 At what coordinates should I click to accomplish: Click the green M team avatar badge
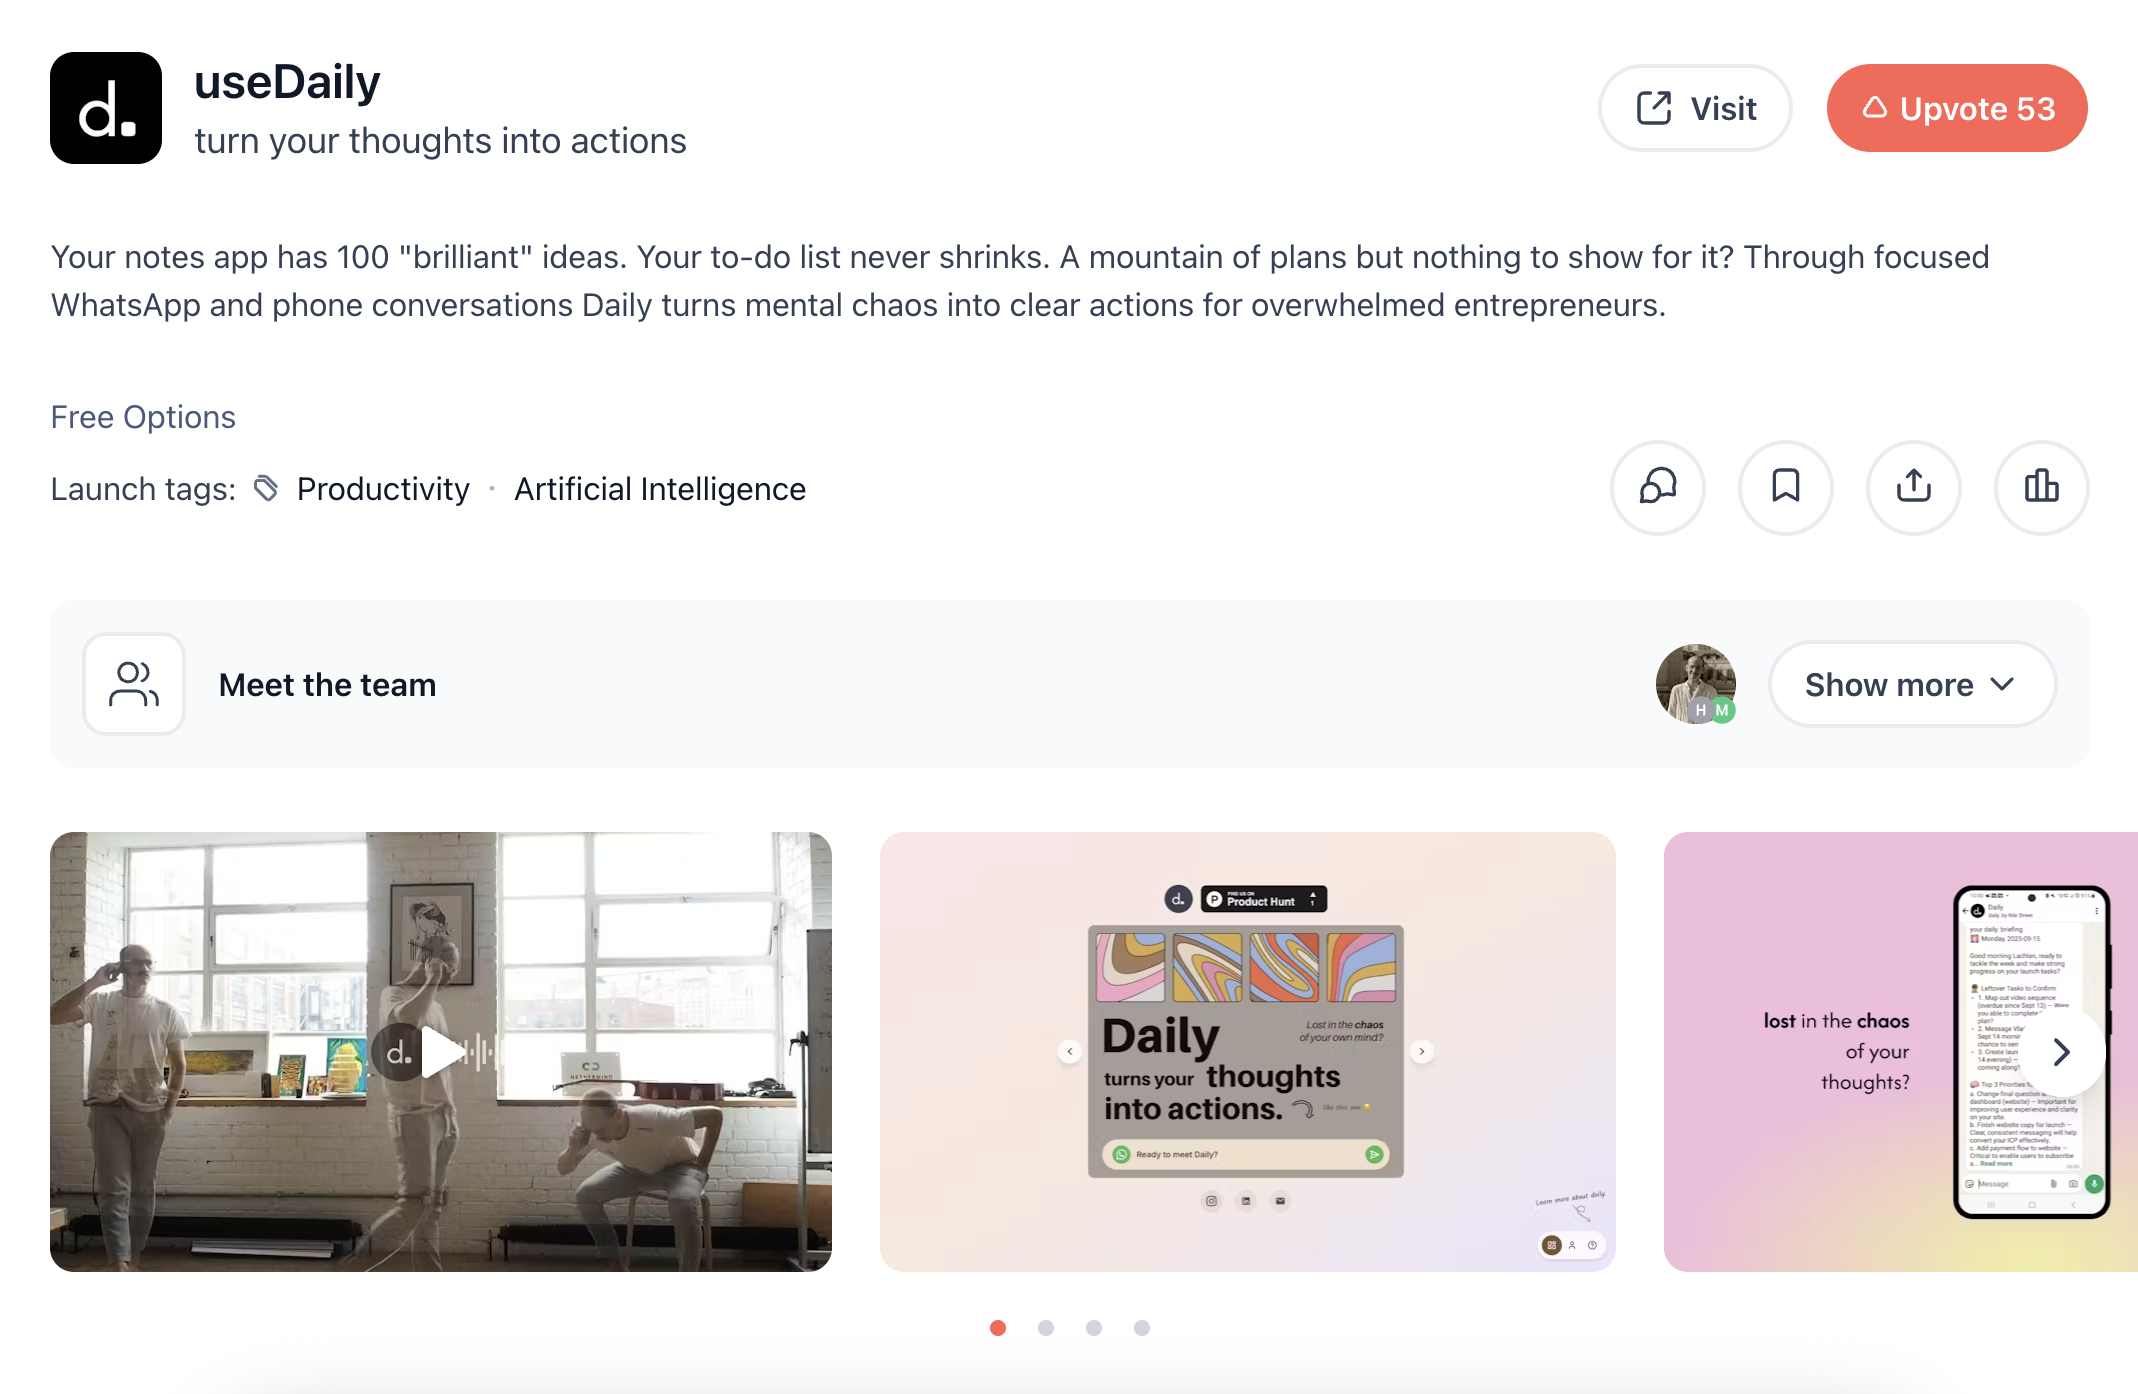(1722, 710)
